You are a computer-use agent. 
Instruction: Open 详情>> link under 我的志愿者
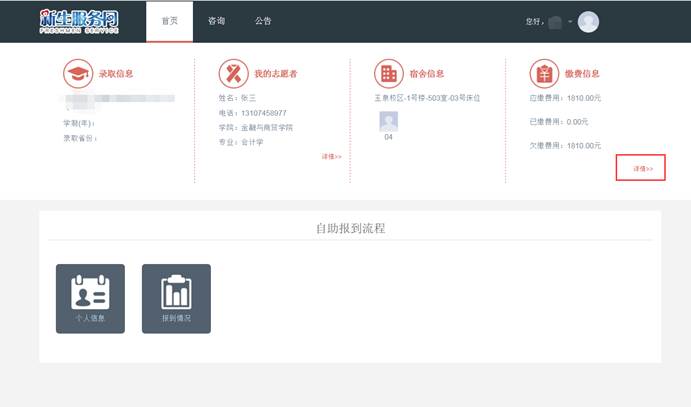point(331,156)
